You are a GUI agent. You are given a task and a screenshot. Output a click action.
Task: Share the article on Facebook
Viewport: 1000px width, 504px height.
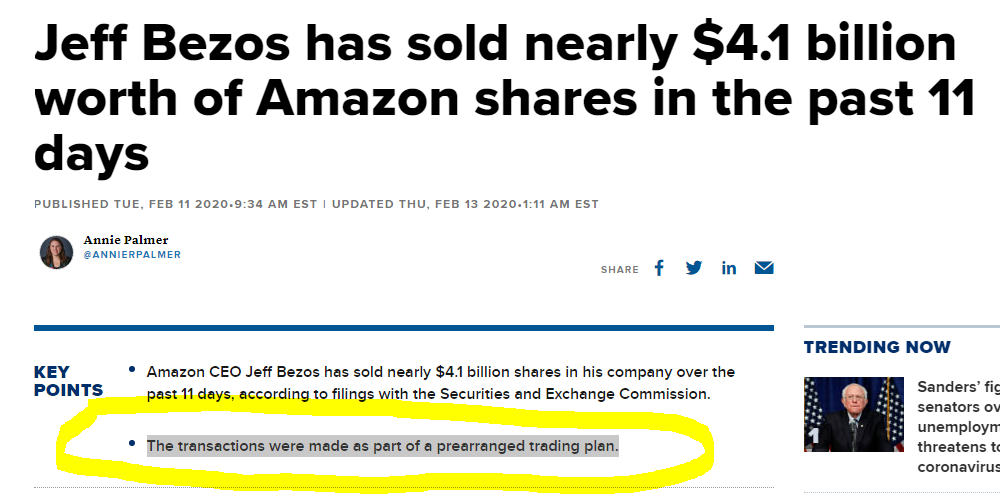(659, 268)
